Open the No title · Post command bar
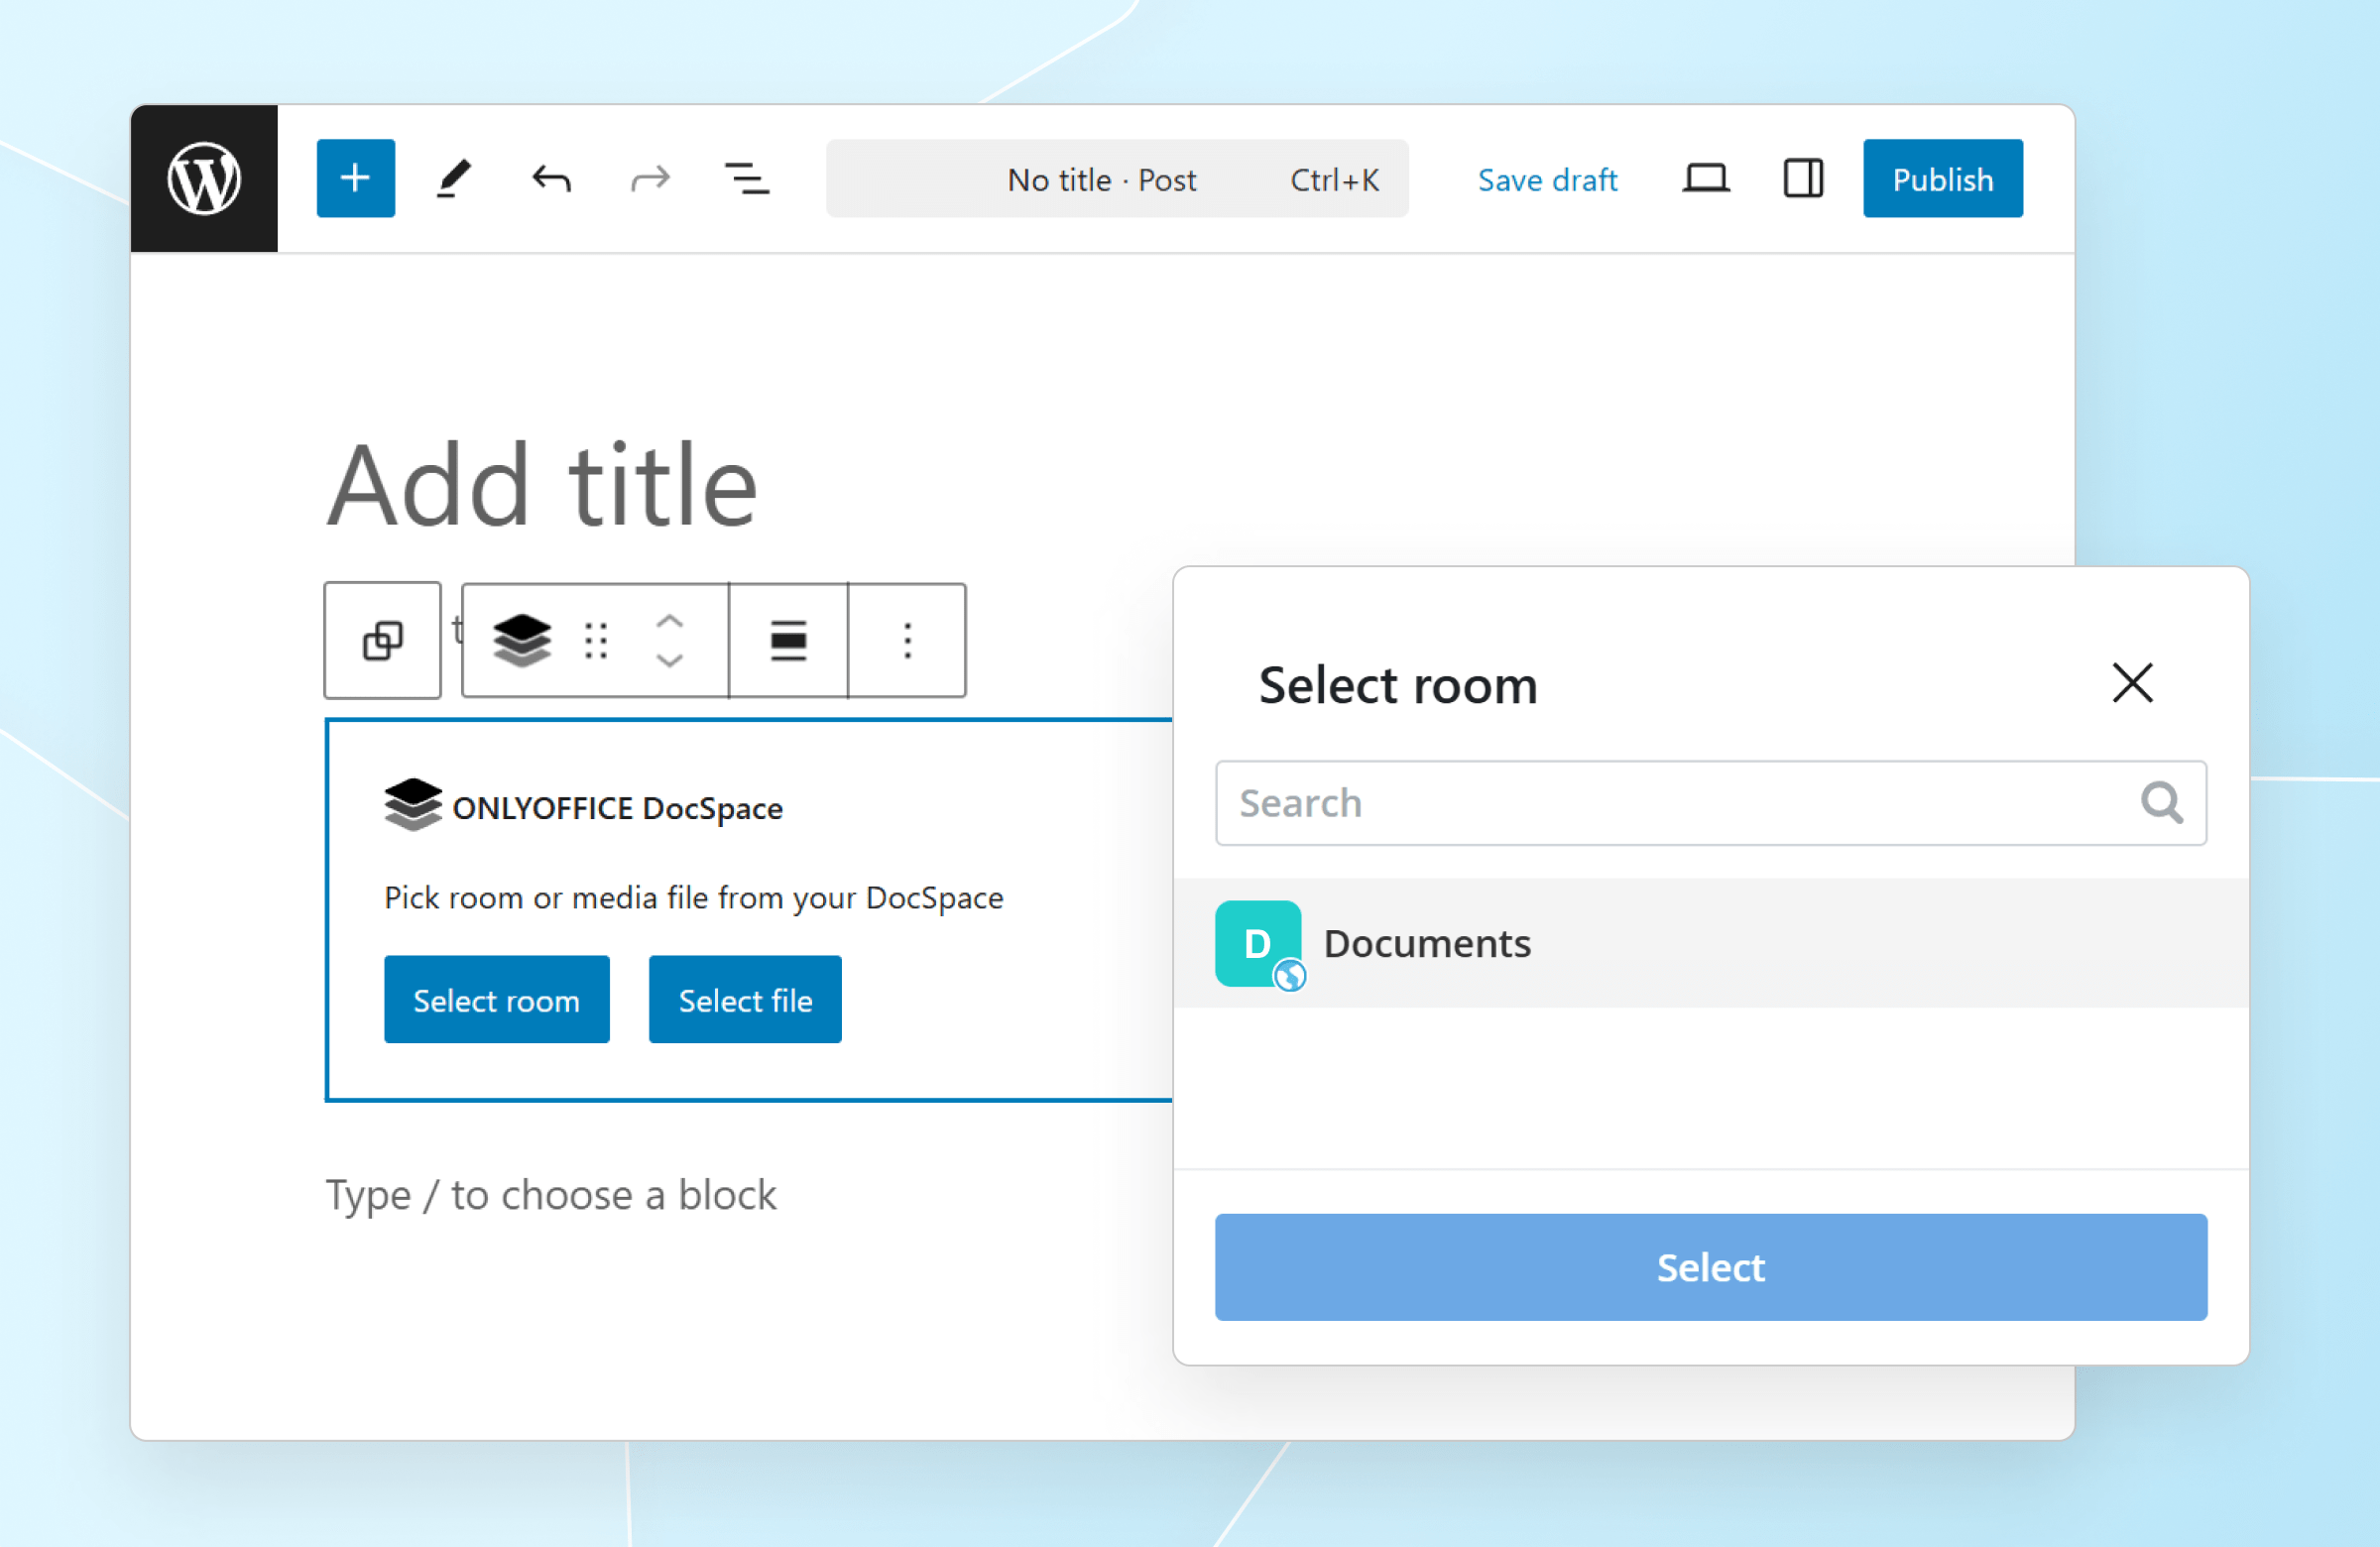This screenshot has width=2380, height=1547. click(1117, 179)
